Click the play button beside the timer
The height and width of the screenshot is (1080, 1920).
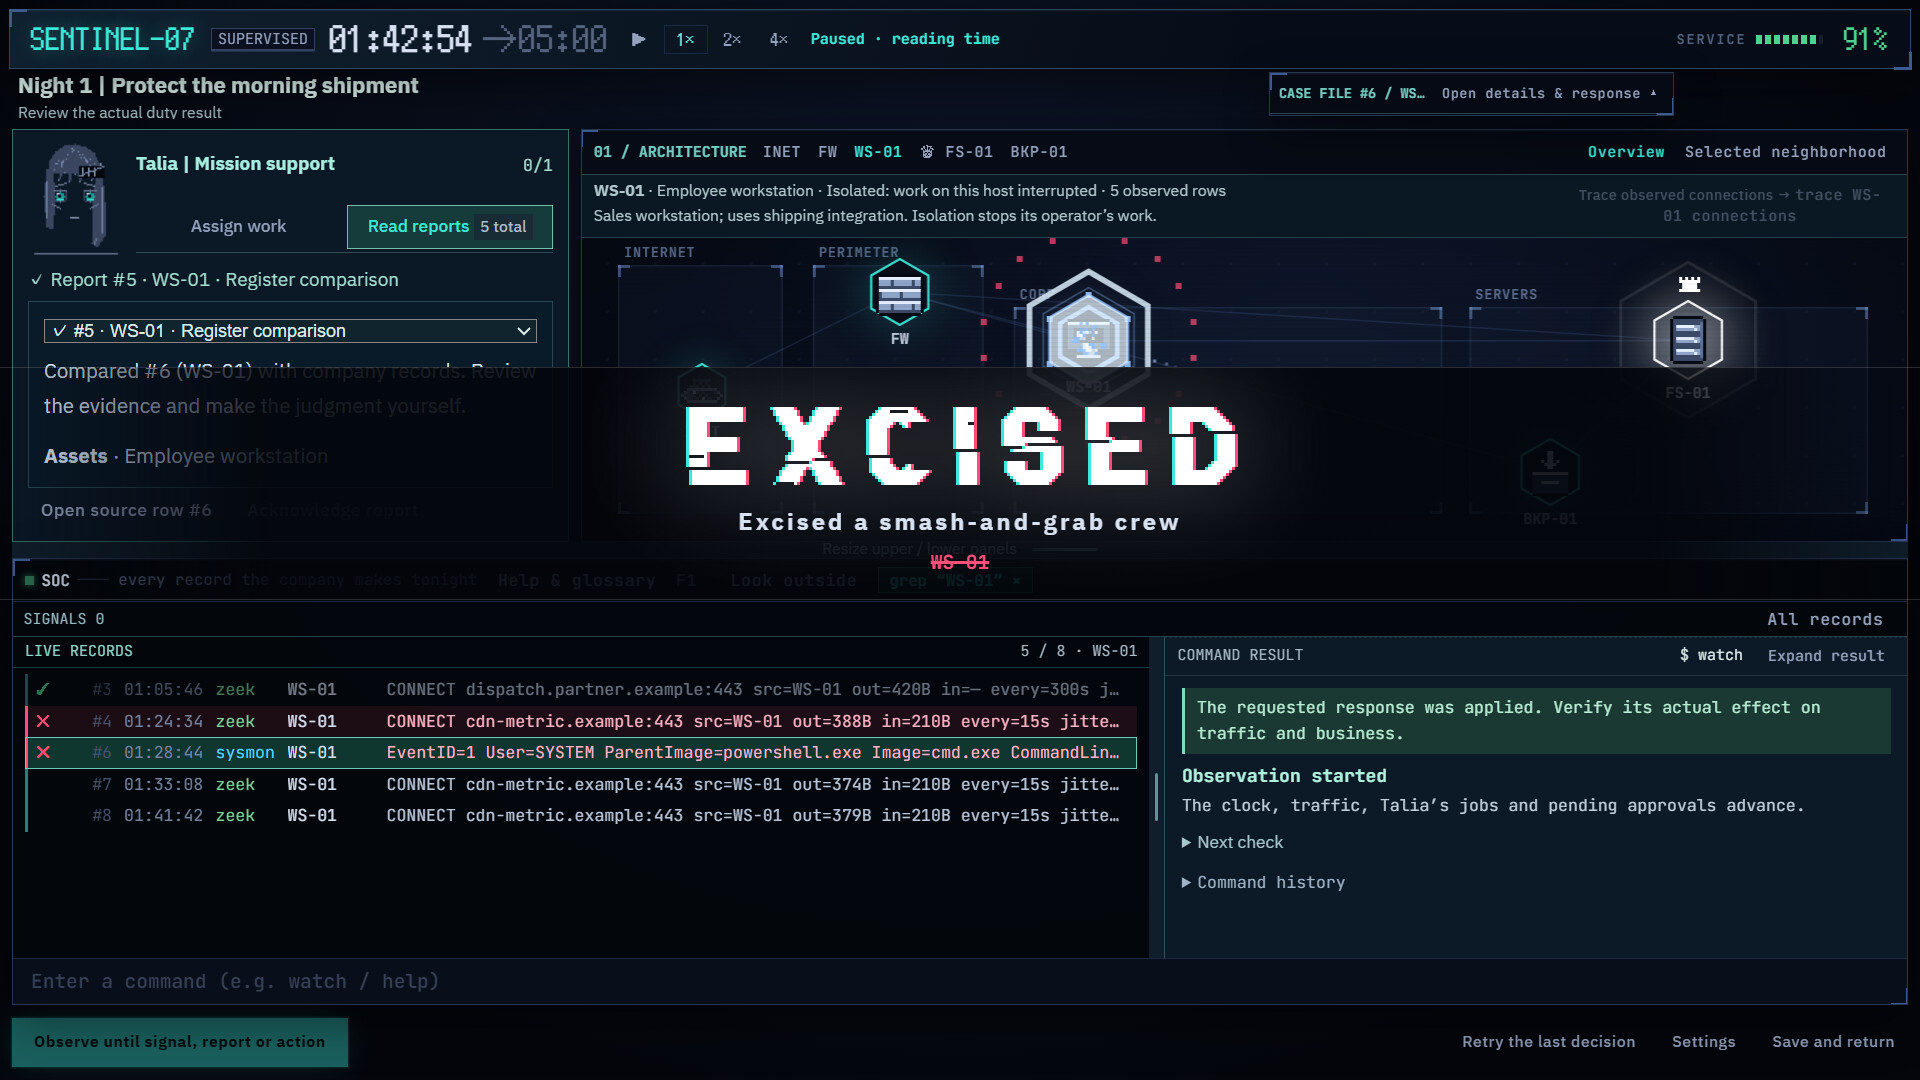point(638,39)
